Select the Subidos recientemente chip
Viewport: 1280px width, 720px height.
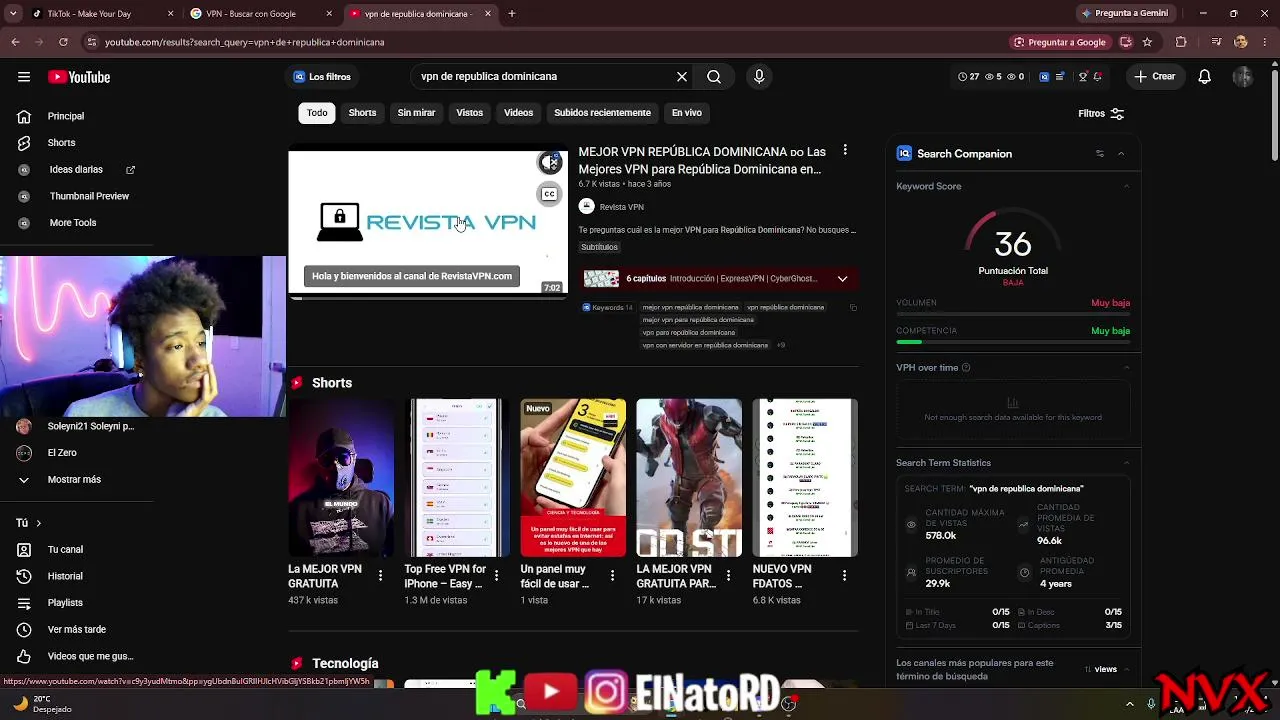(602, 113)
